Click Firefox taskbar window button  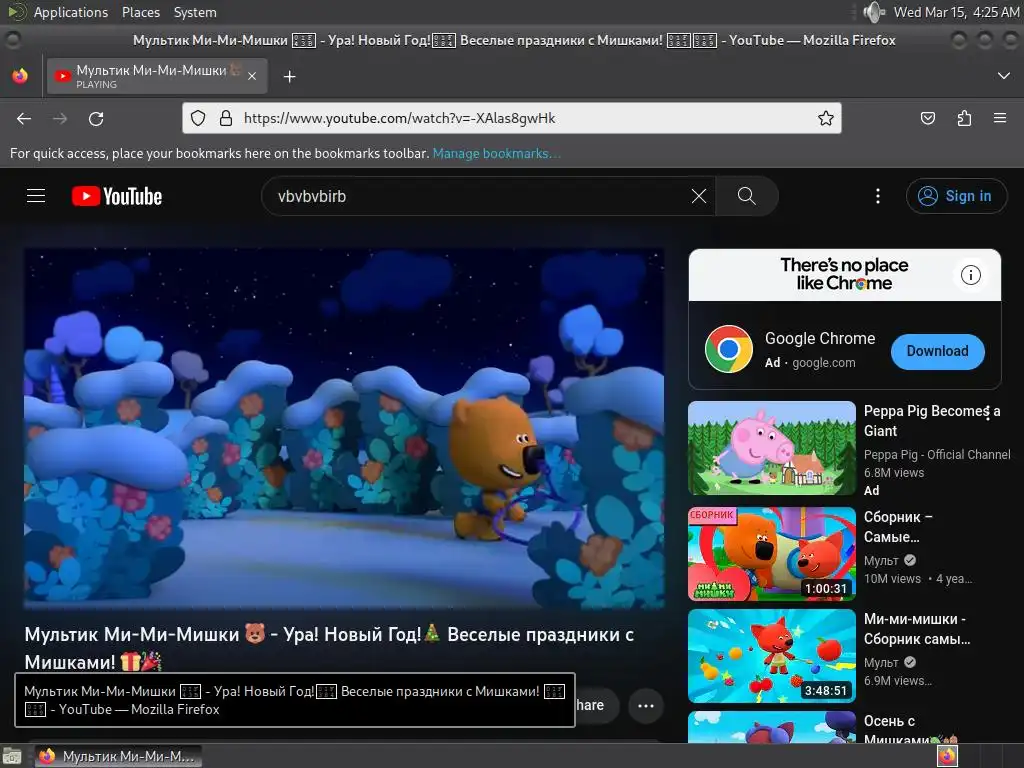[x=118, y=756]
